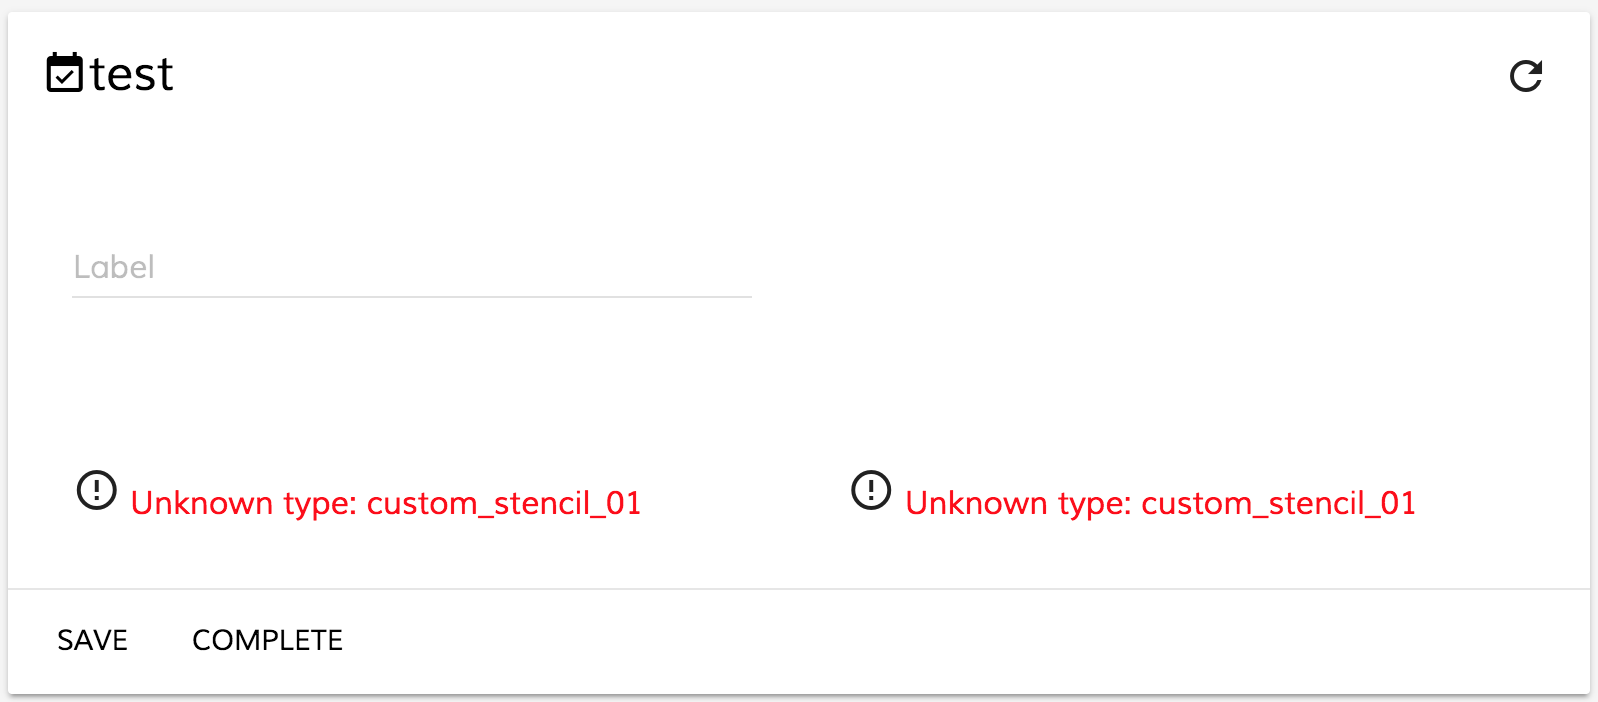Complete the test task form

click(267, 640)
